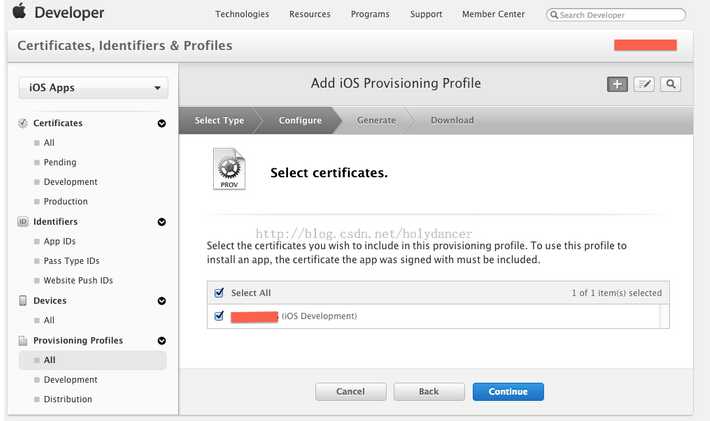
Task: Uncheck the iOS Development certificate checkbox
Action: pyautogui.click(x=219, y=316)
